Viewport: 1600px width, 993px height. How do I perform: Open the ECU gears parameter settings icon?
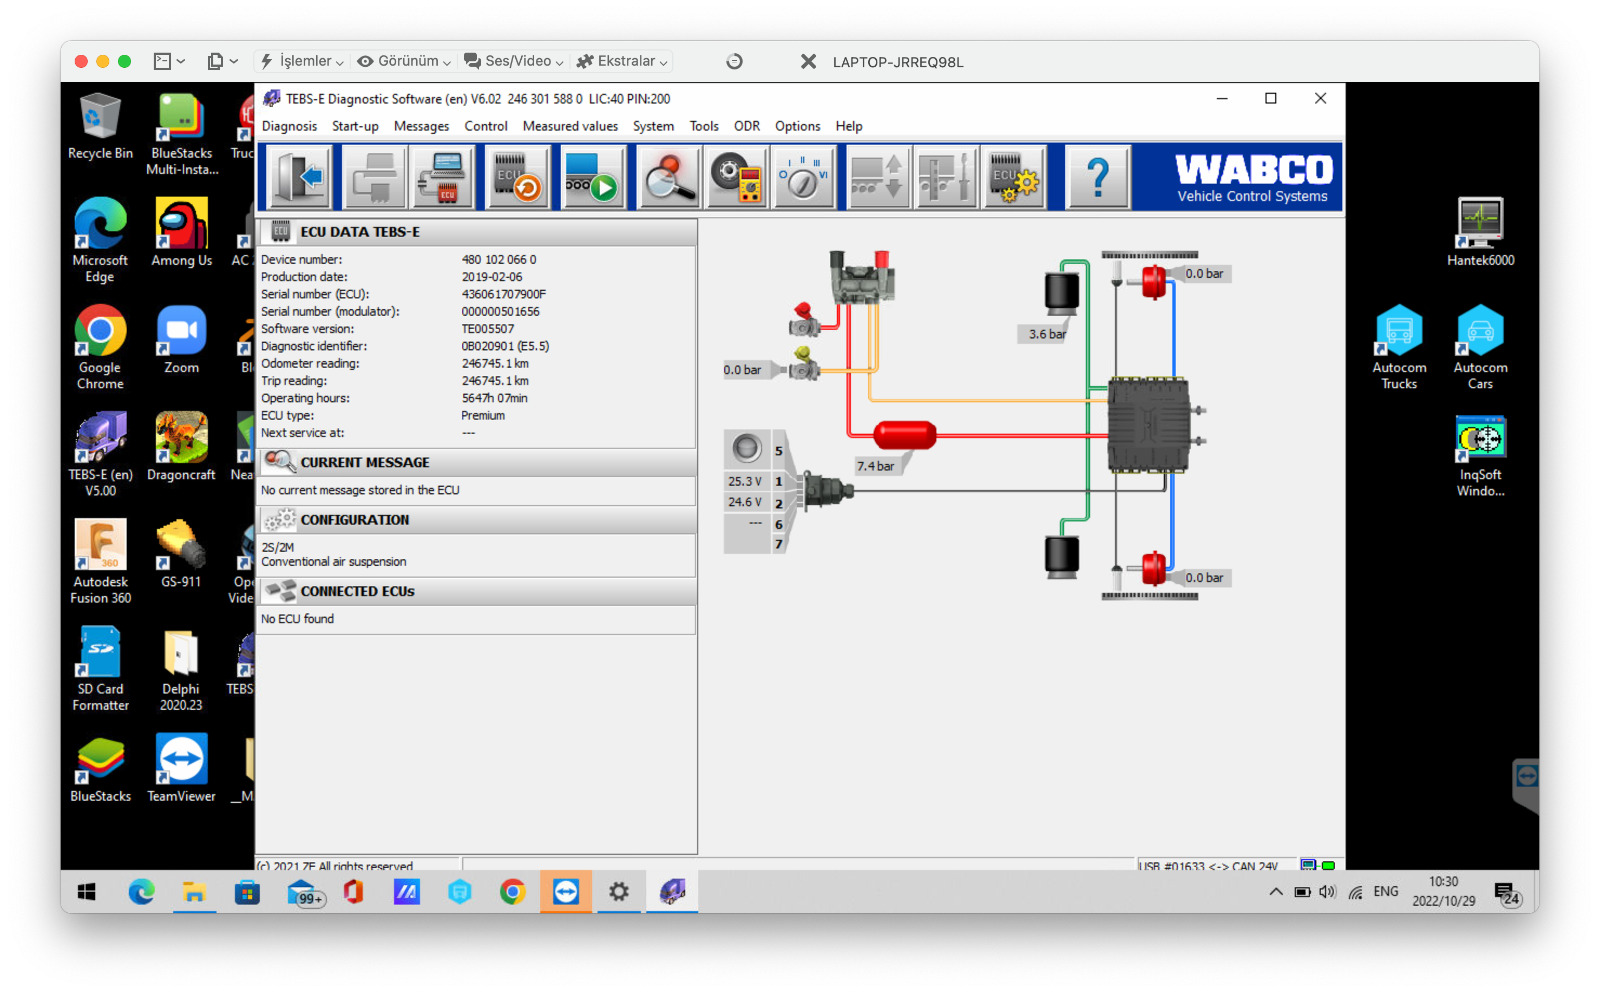pyautogui.click(x=1013, y=178)
